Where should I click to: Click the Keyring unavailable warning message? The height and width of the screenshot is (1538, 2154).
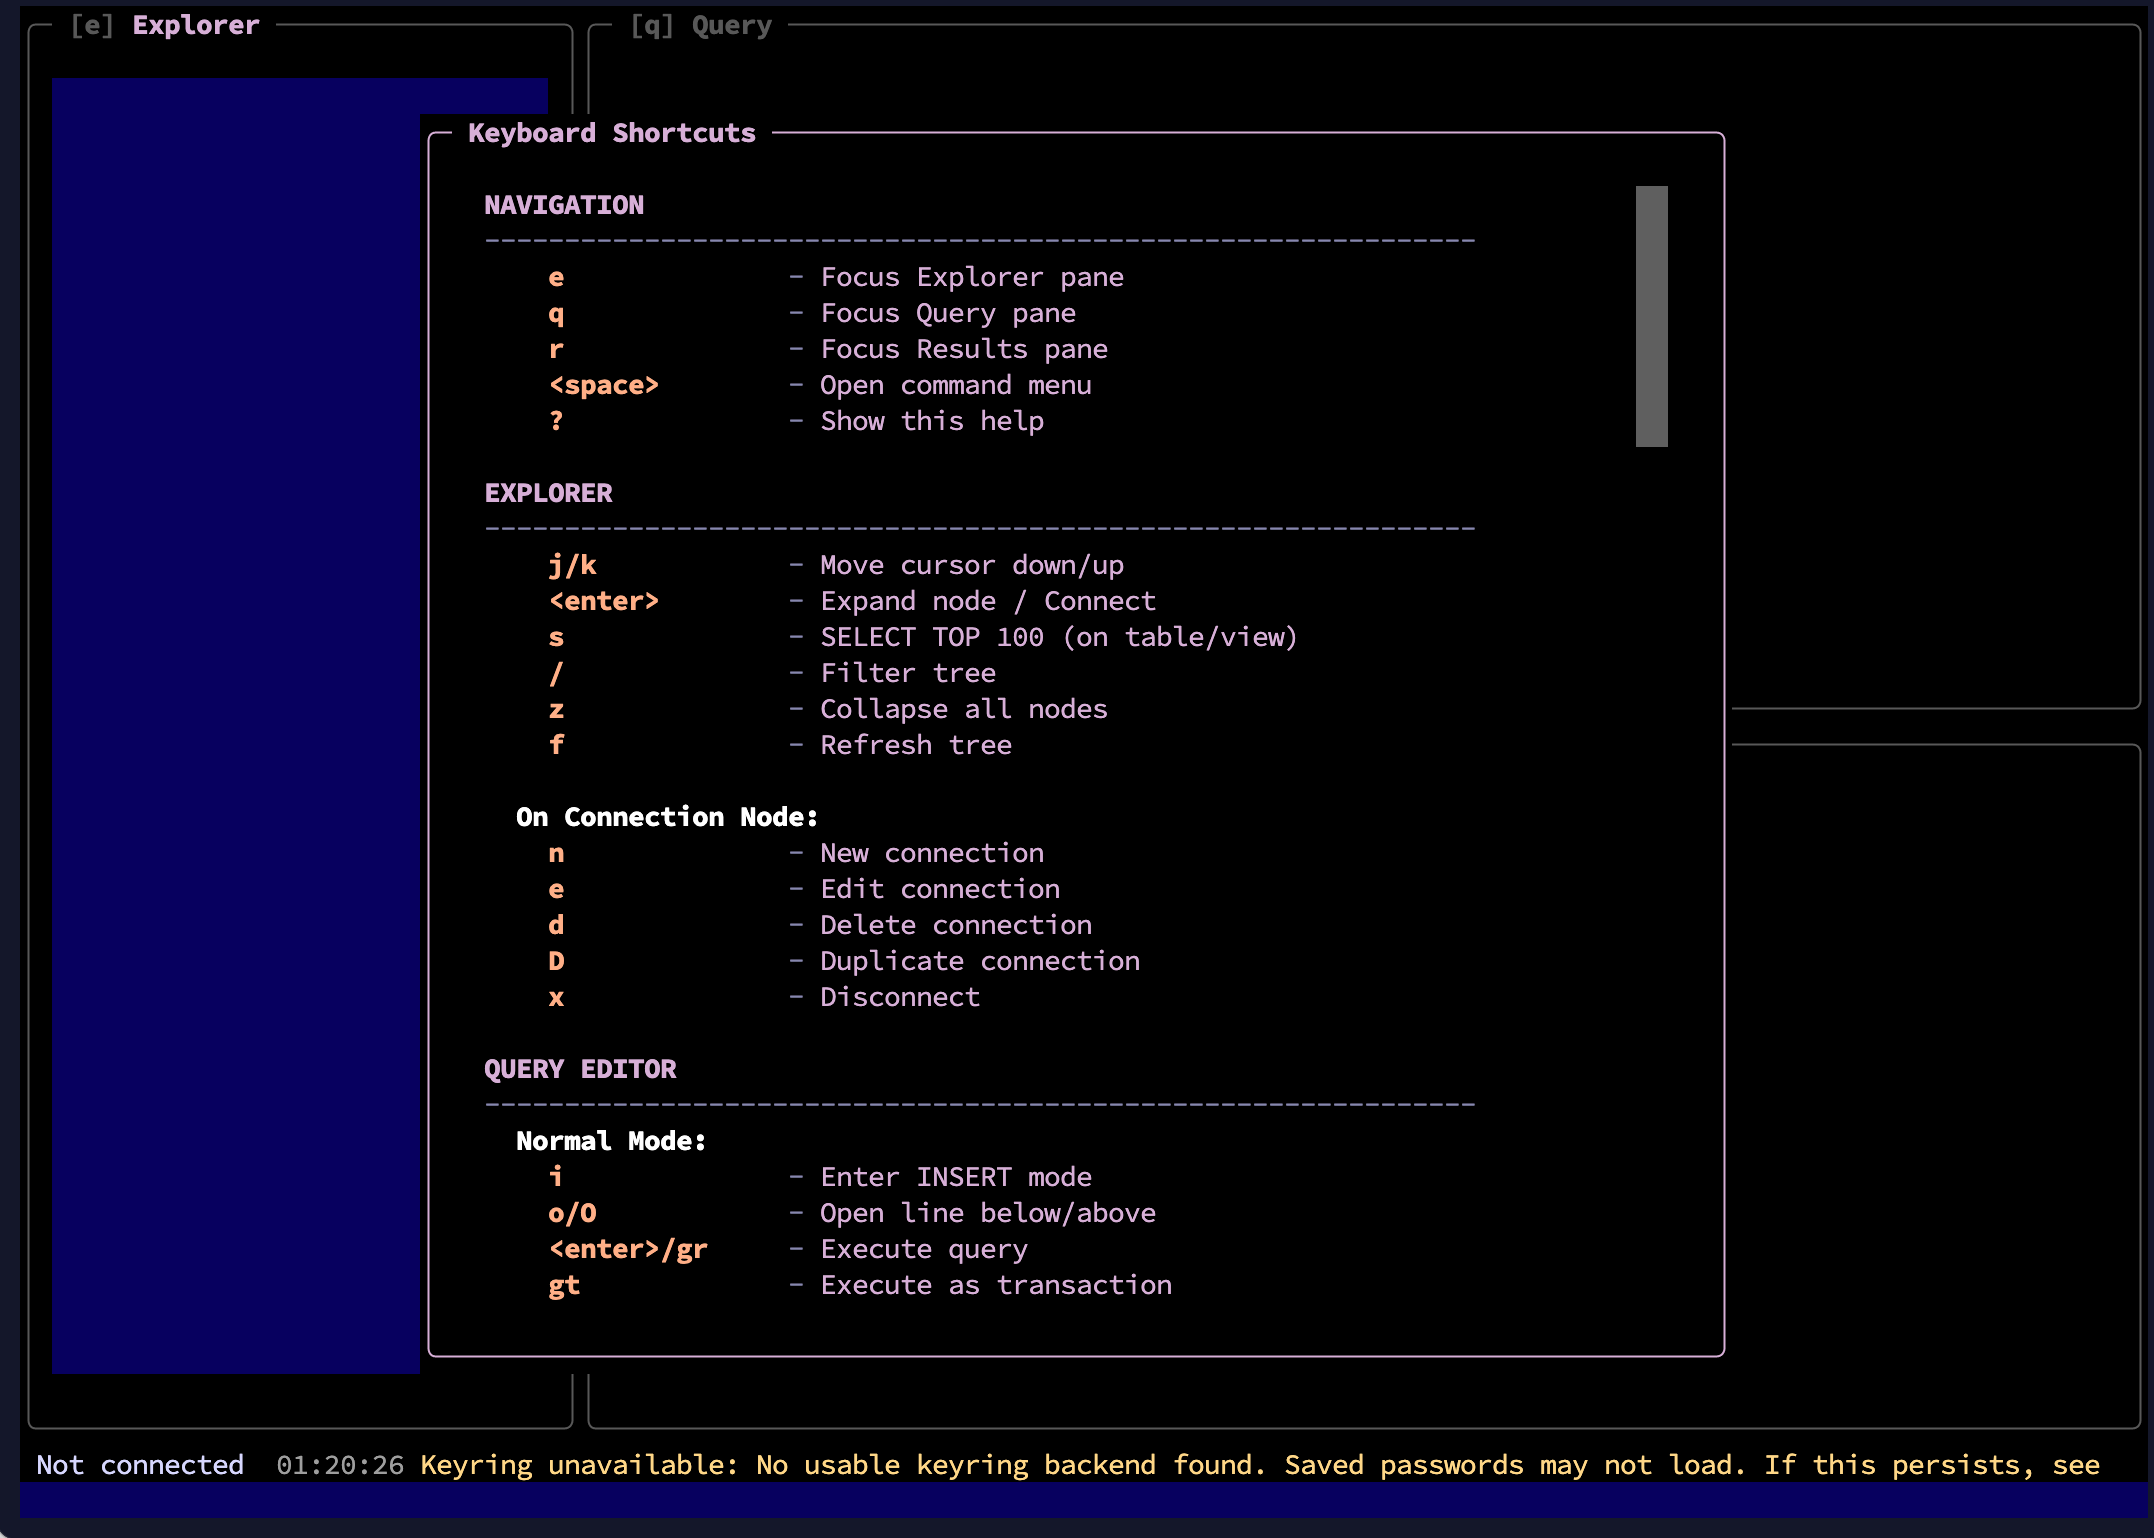(x=1259, y=1465)
